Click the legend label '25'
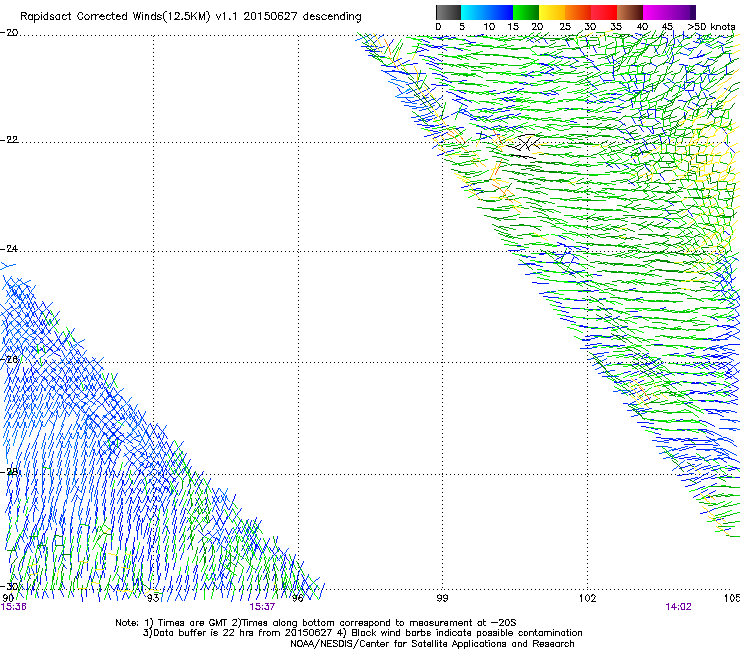This screenshot has height=650, width=740. pos(565,27)
